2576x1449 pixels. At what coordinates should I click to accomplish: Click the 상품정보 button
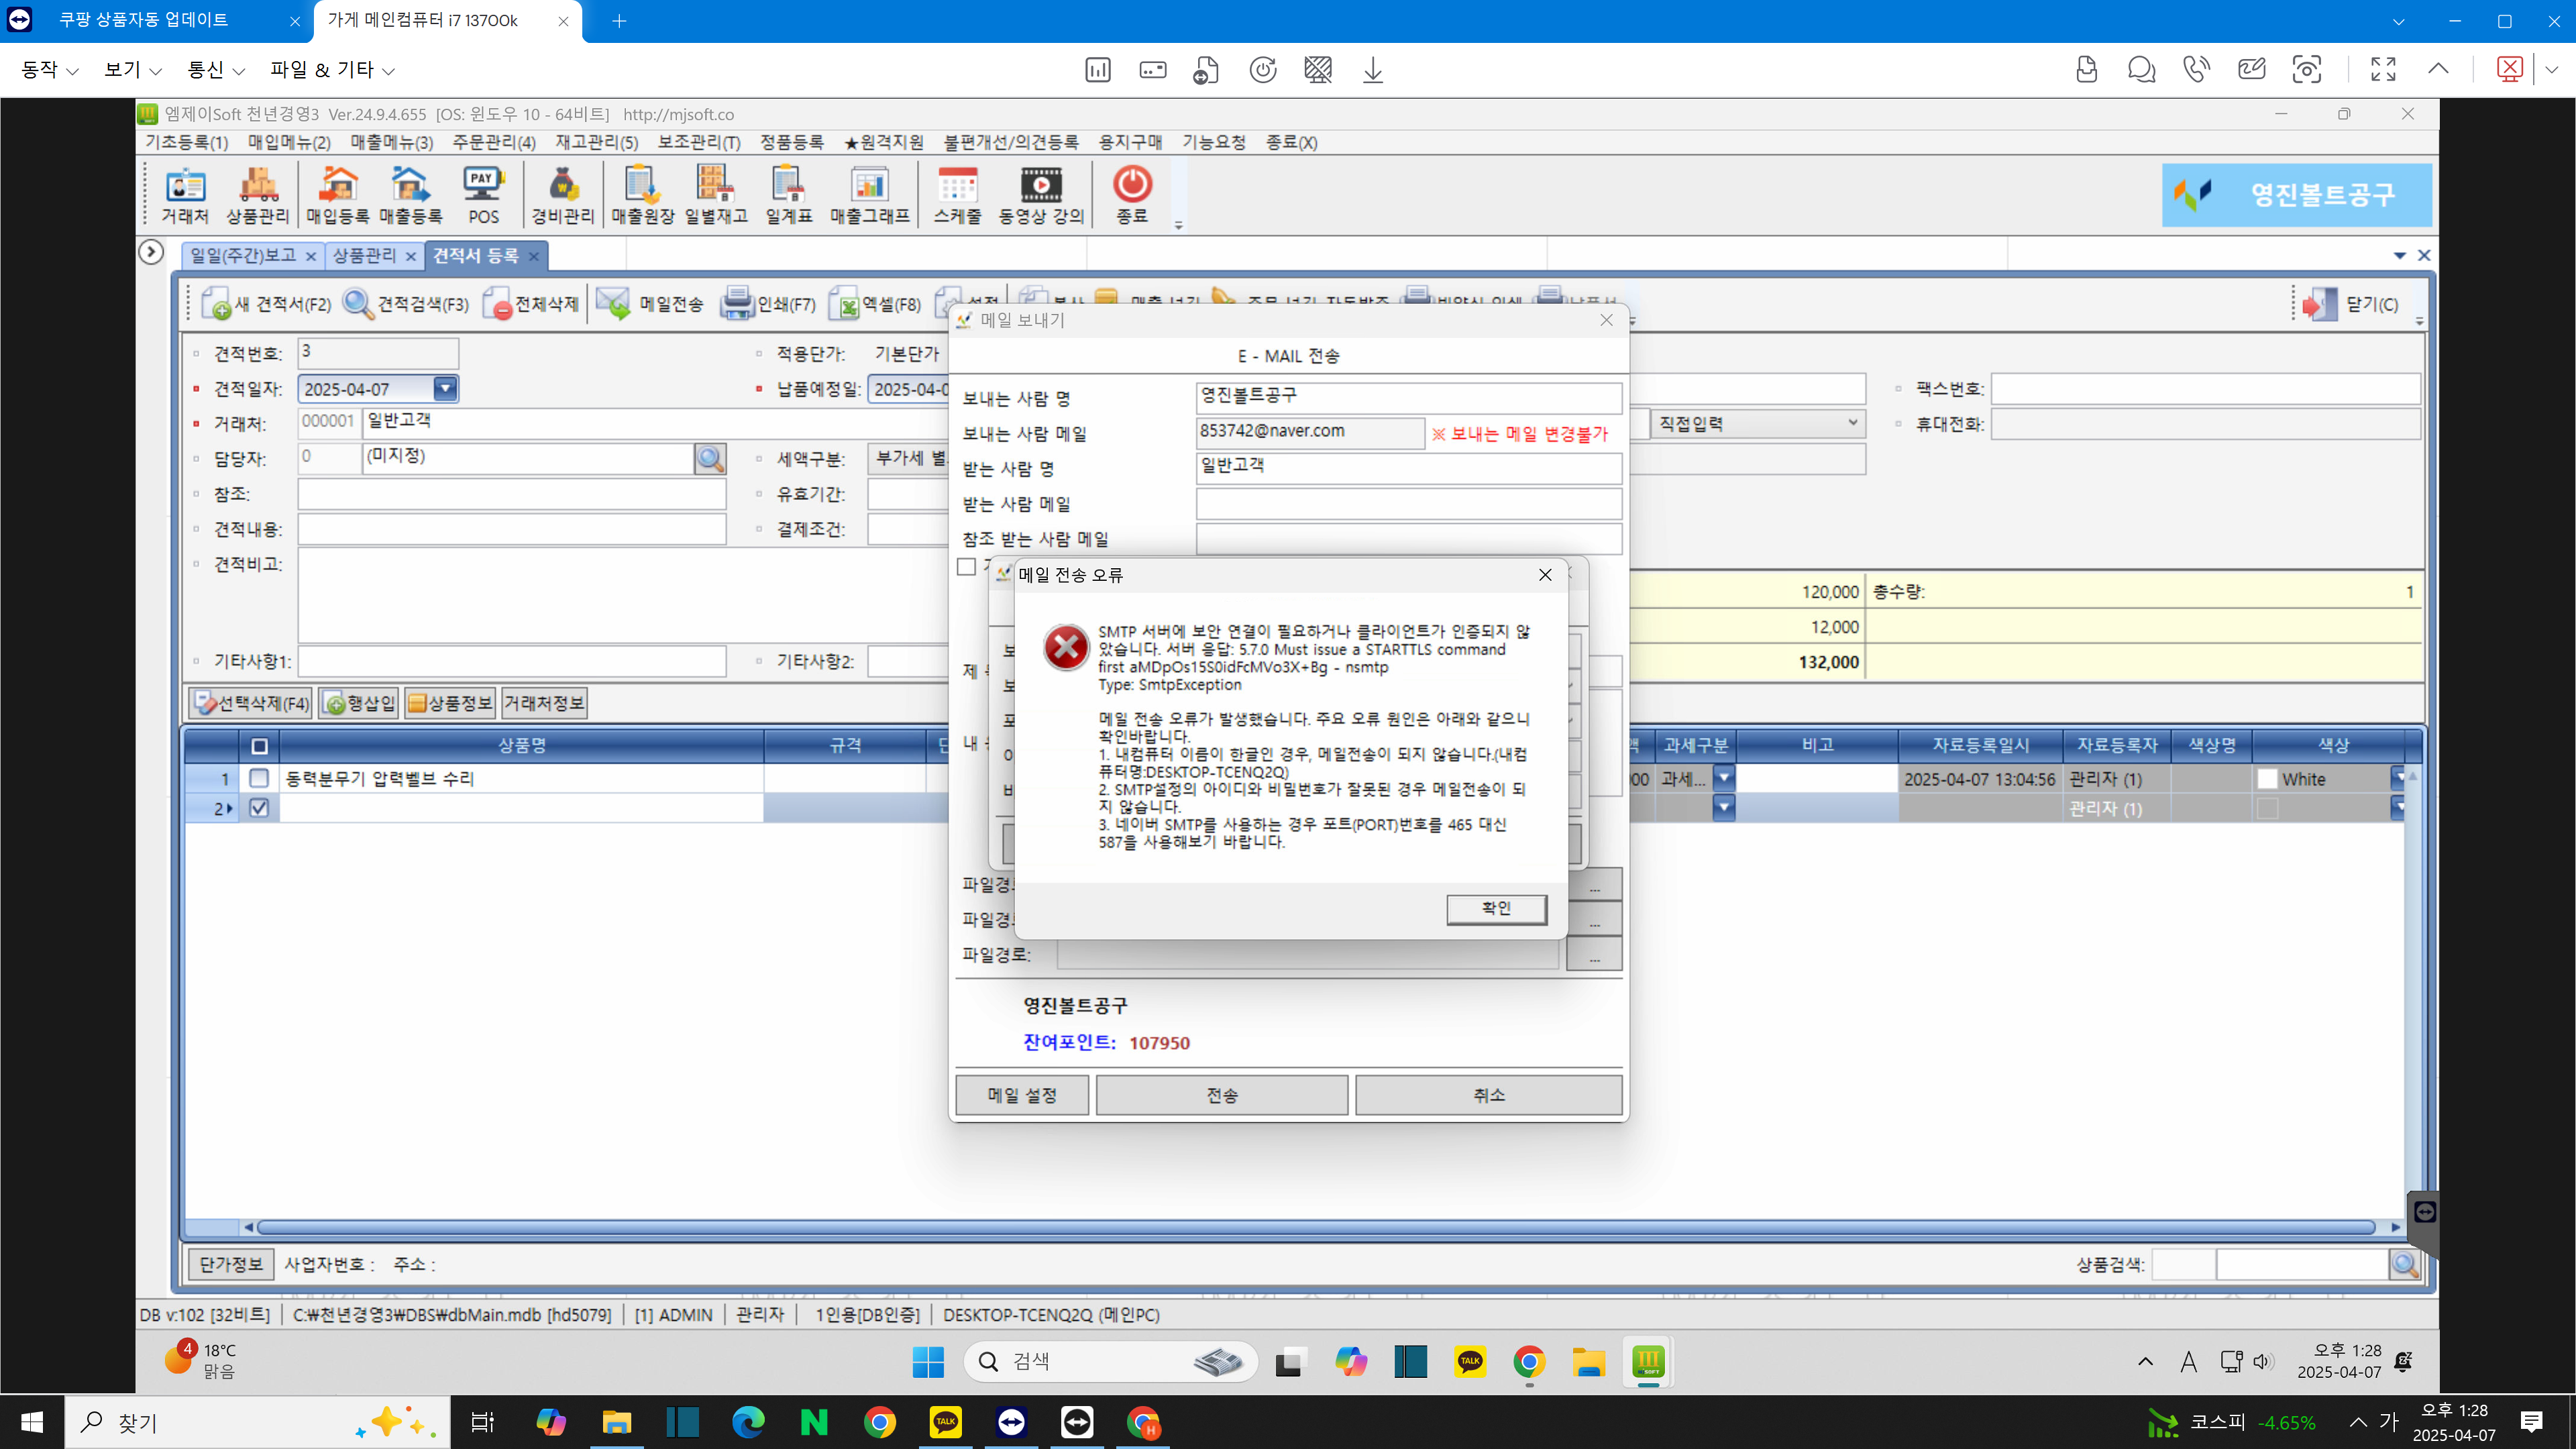point(450,703)
